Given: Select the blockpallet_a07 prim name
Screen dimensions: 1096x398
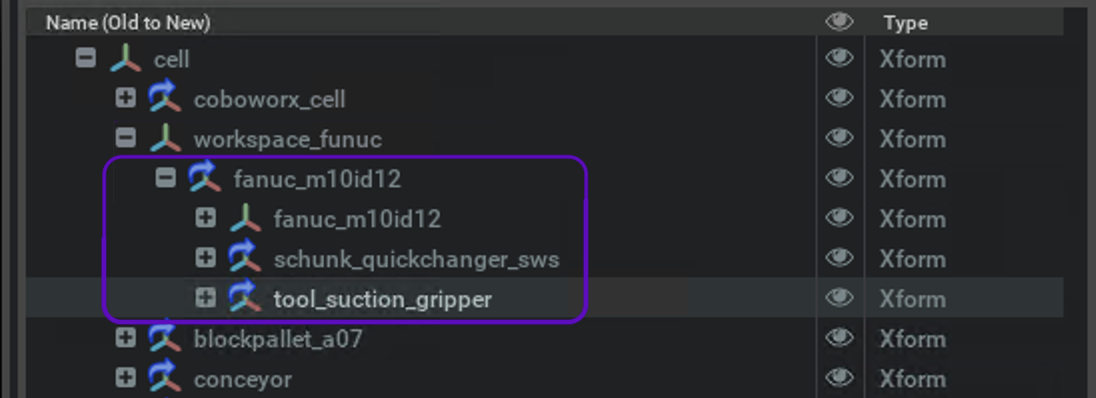Looking at the screenshot, I should [x=278, y=339].
